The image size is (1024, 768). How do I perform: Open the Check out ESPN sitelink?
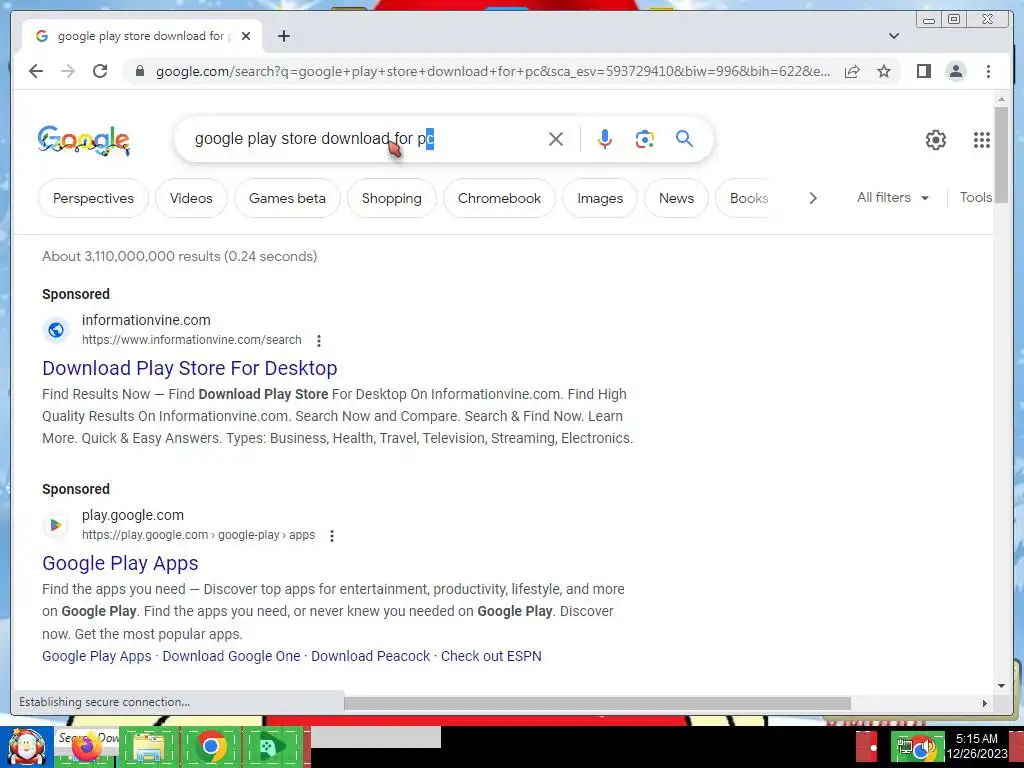coord(491,656)
